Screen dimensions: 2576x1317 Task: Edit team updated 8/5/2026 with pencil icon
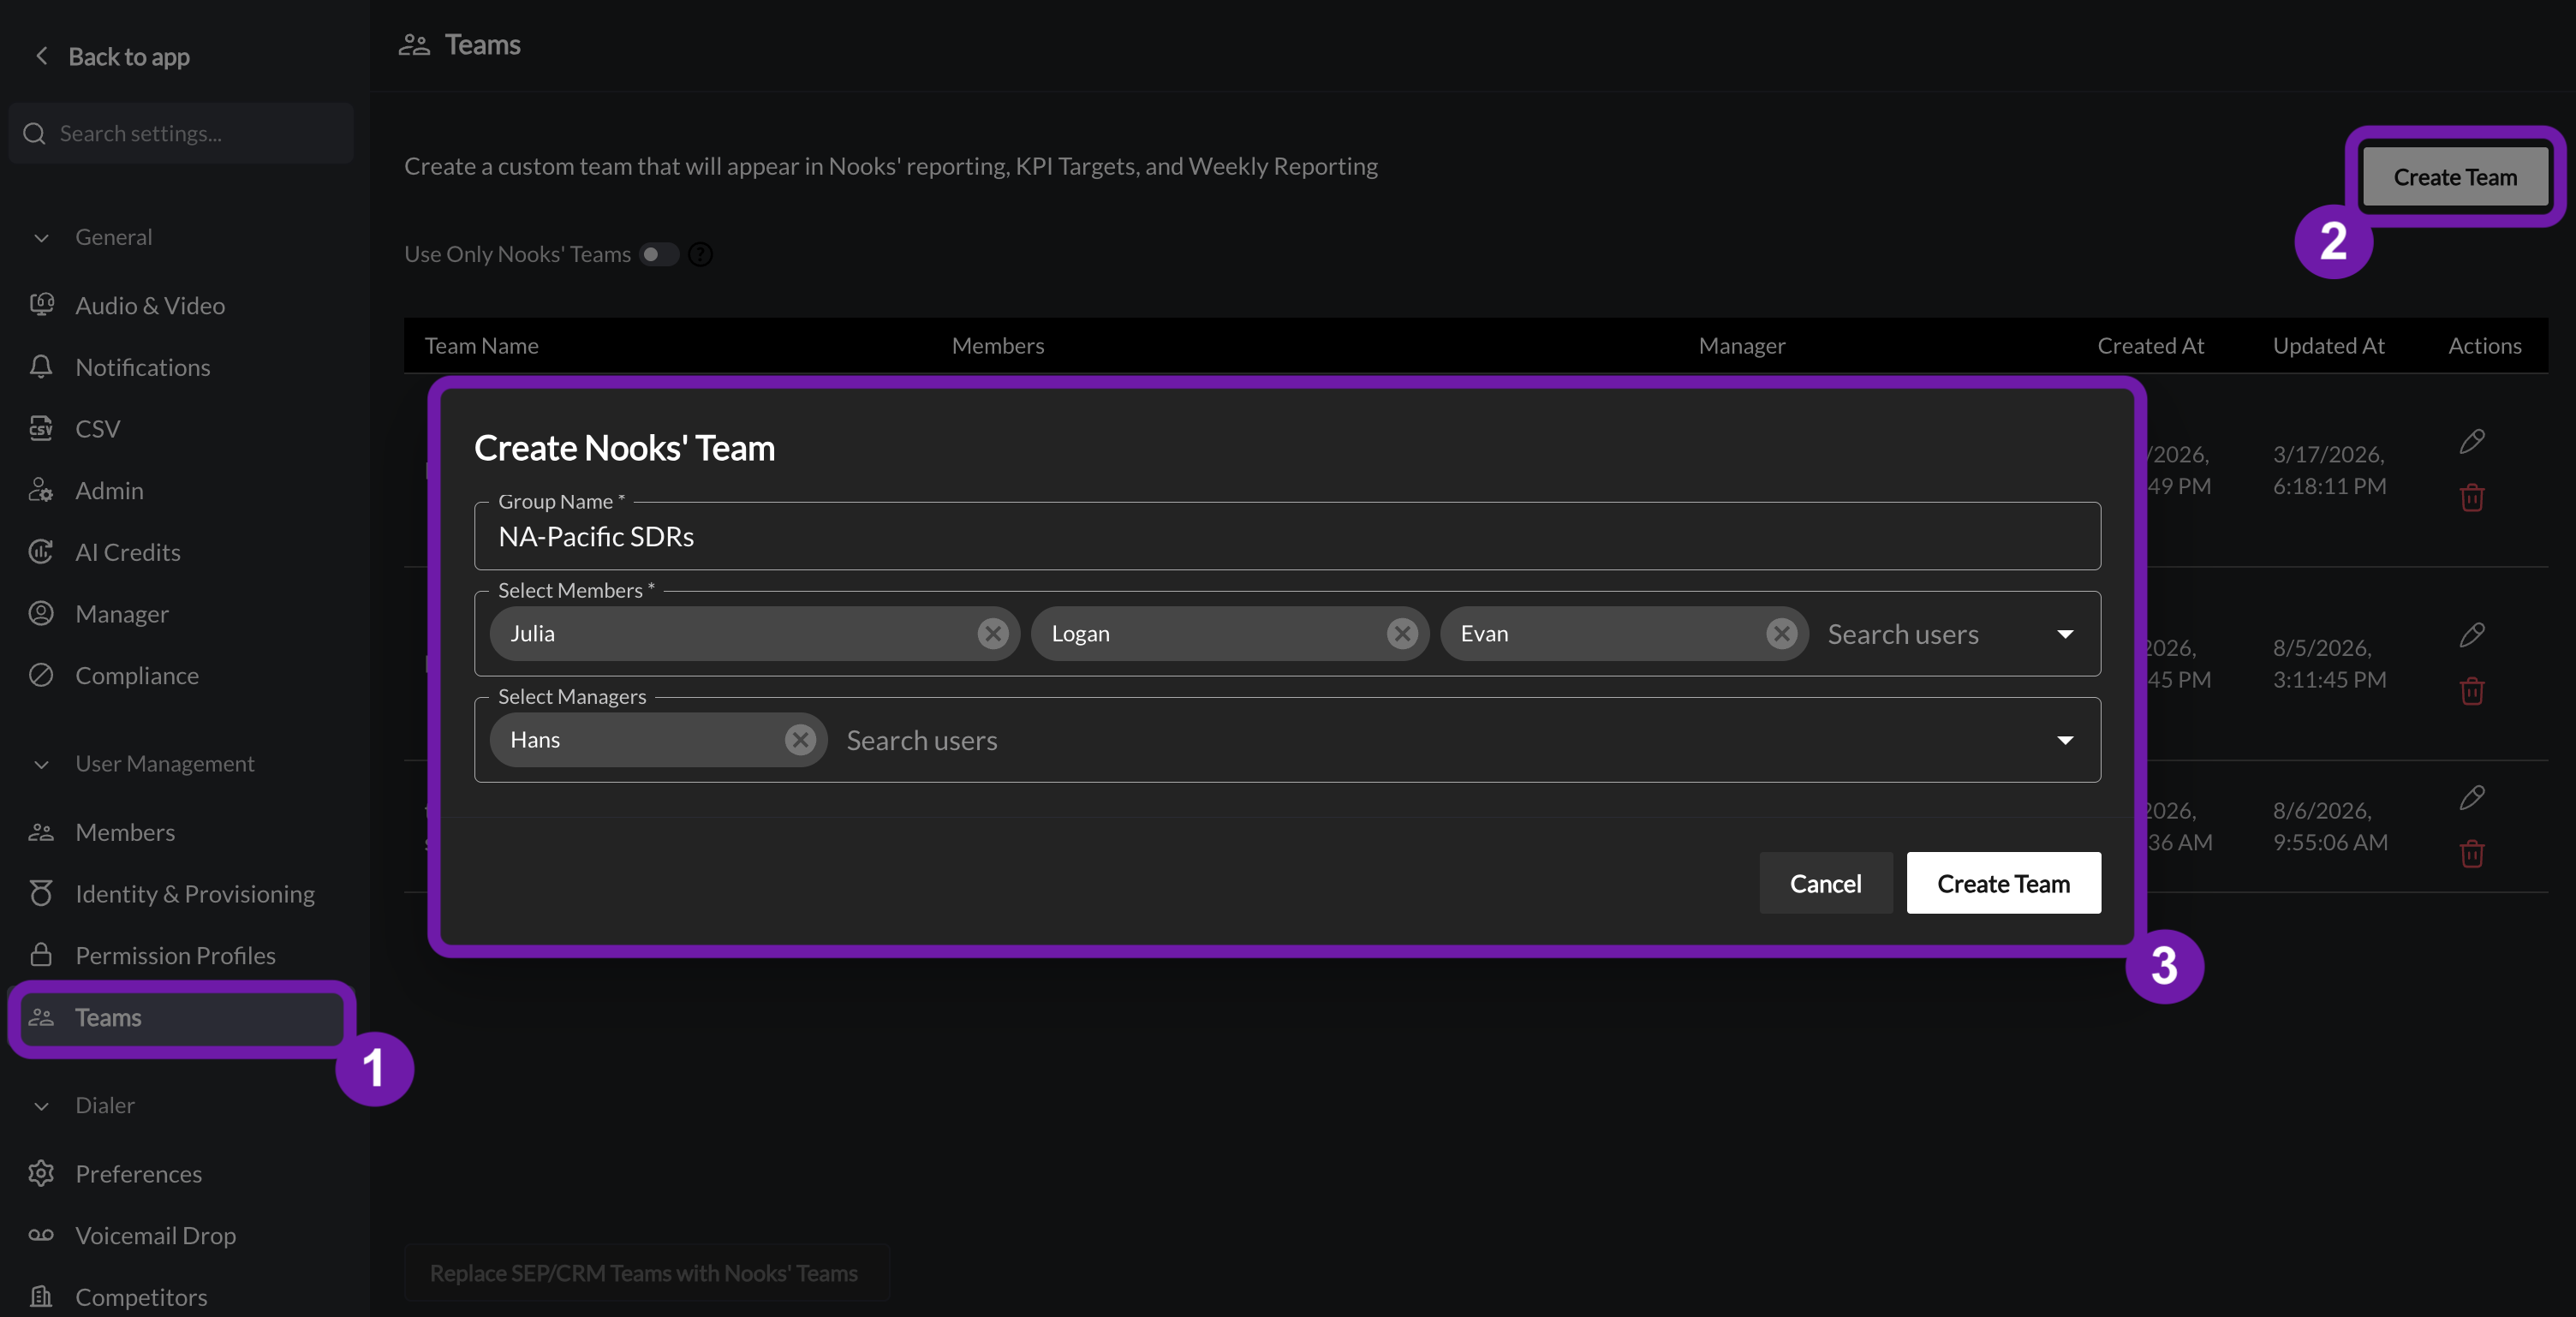point(2471,635)
